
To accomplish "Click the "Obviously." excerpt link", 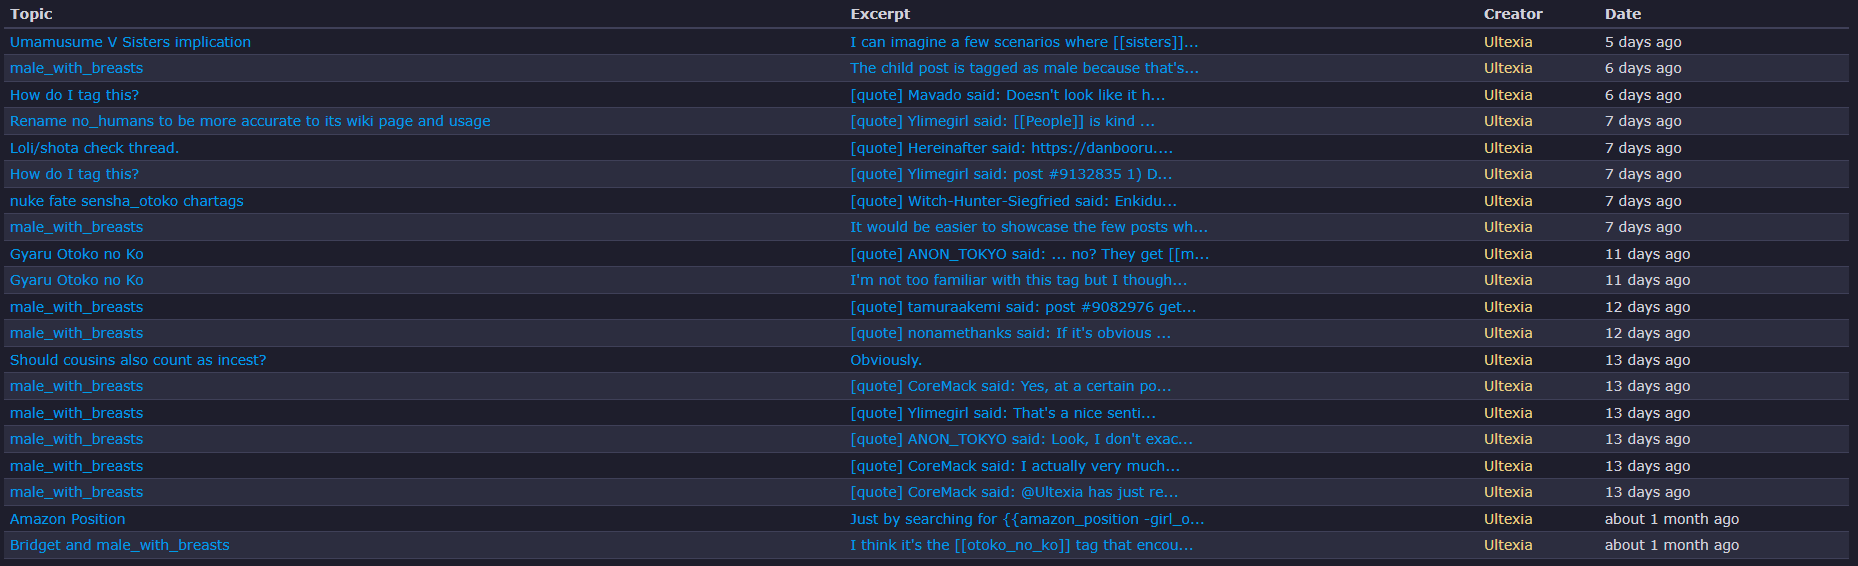I will tap(885, 360).
